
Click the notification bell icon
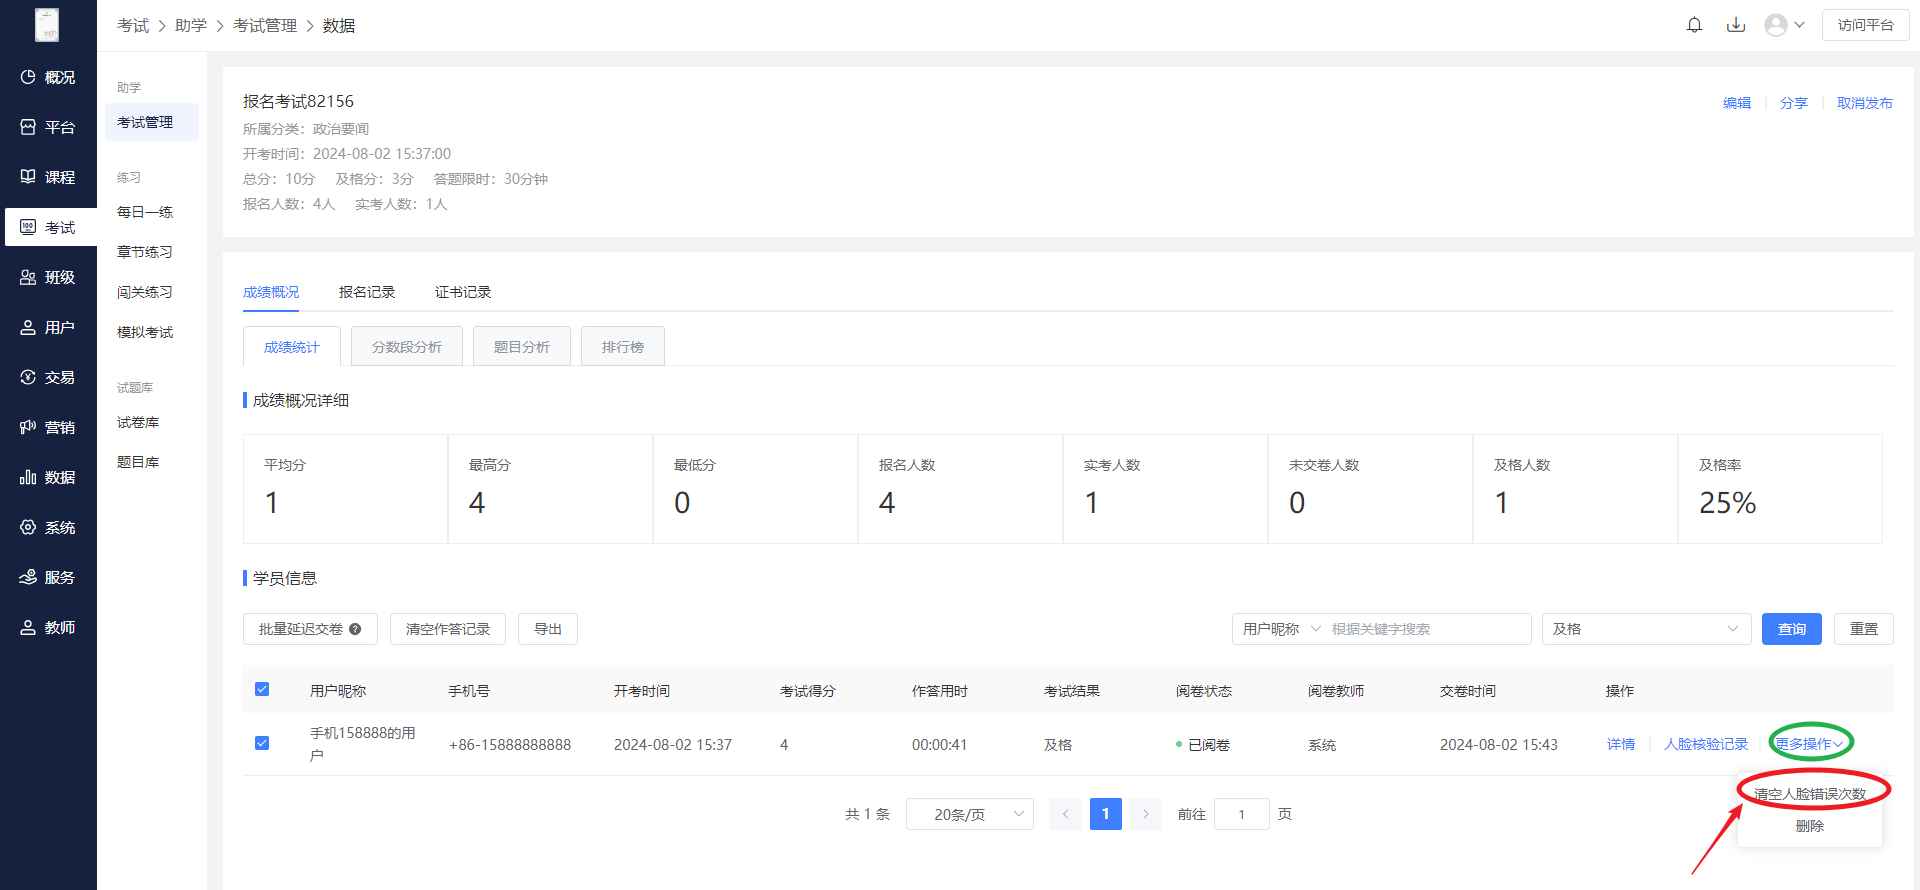tap(1694, 25)
